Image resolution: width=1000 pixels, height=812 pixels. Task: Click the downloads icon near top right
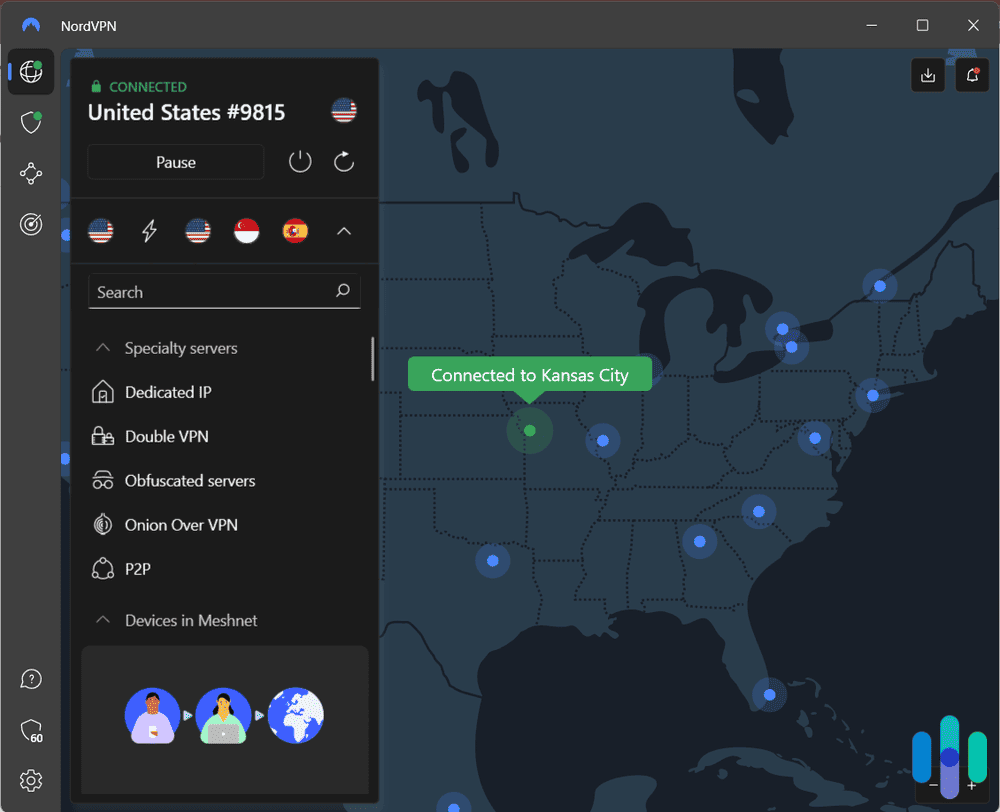927,74
